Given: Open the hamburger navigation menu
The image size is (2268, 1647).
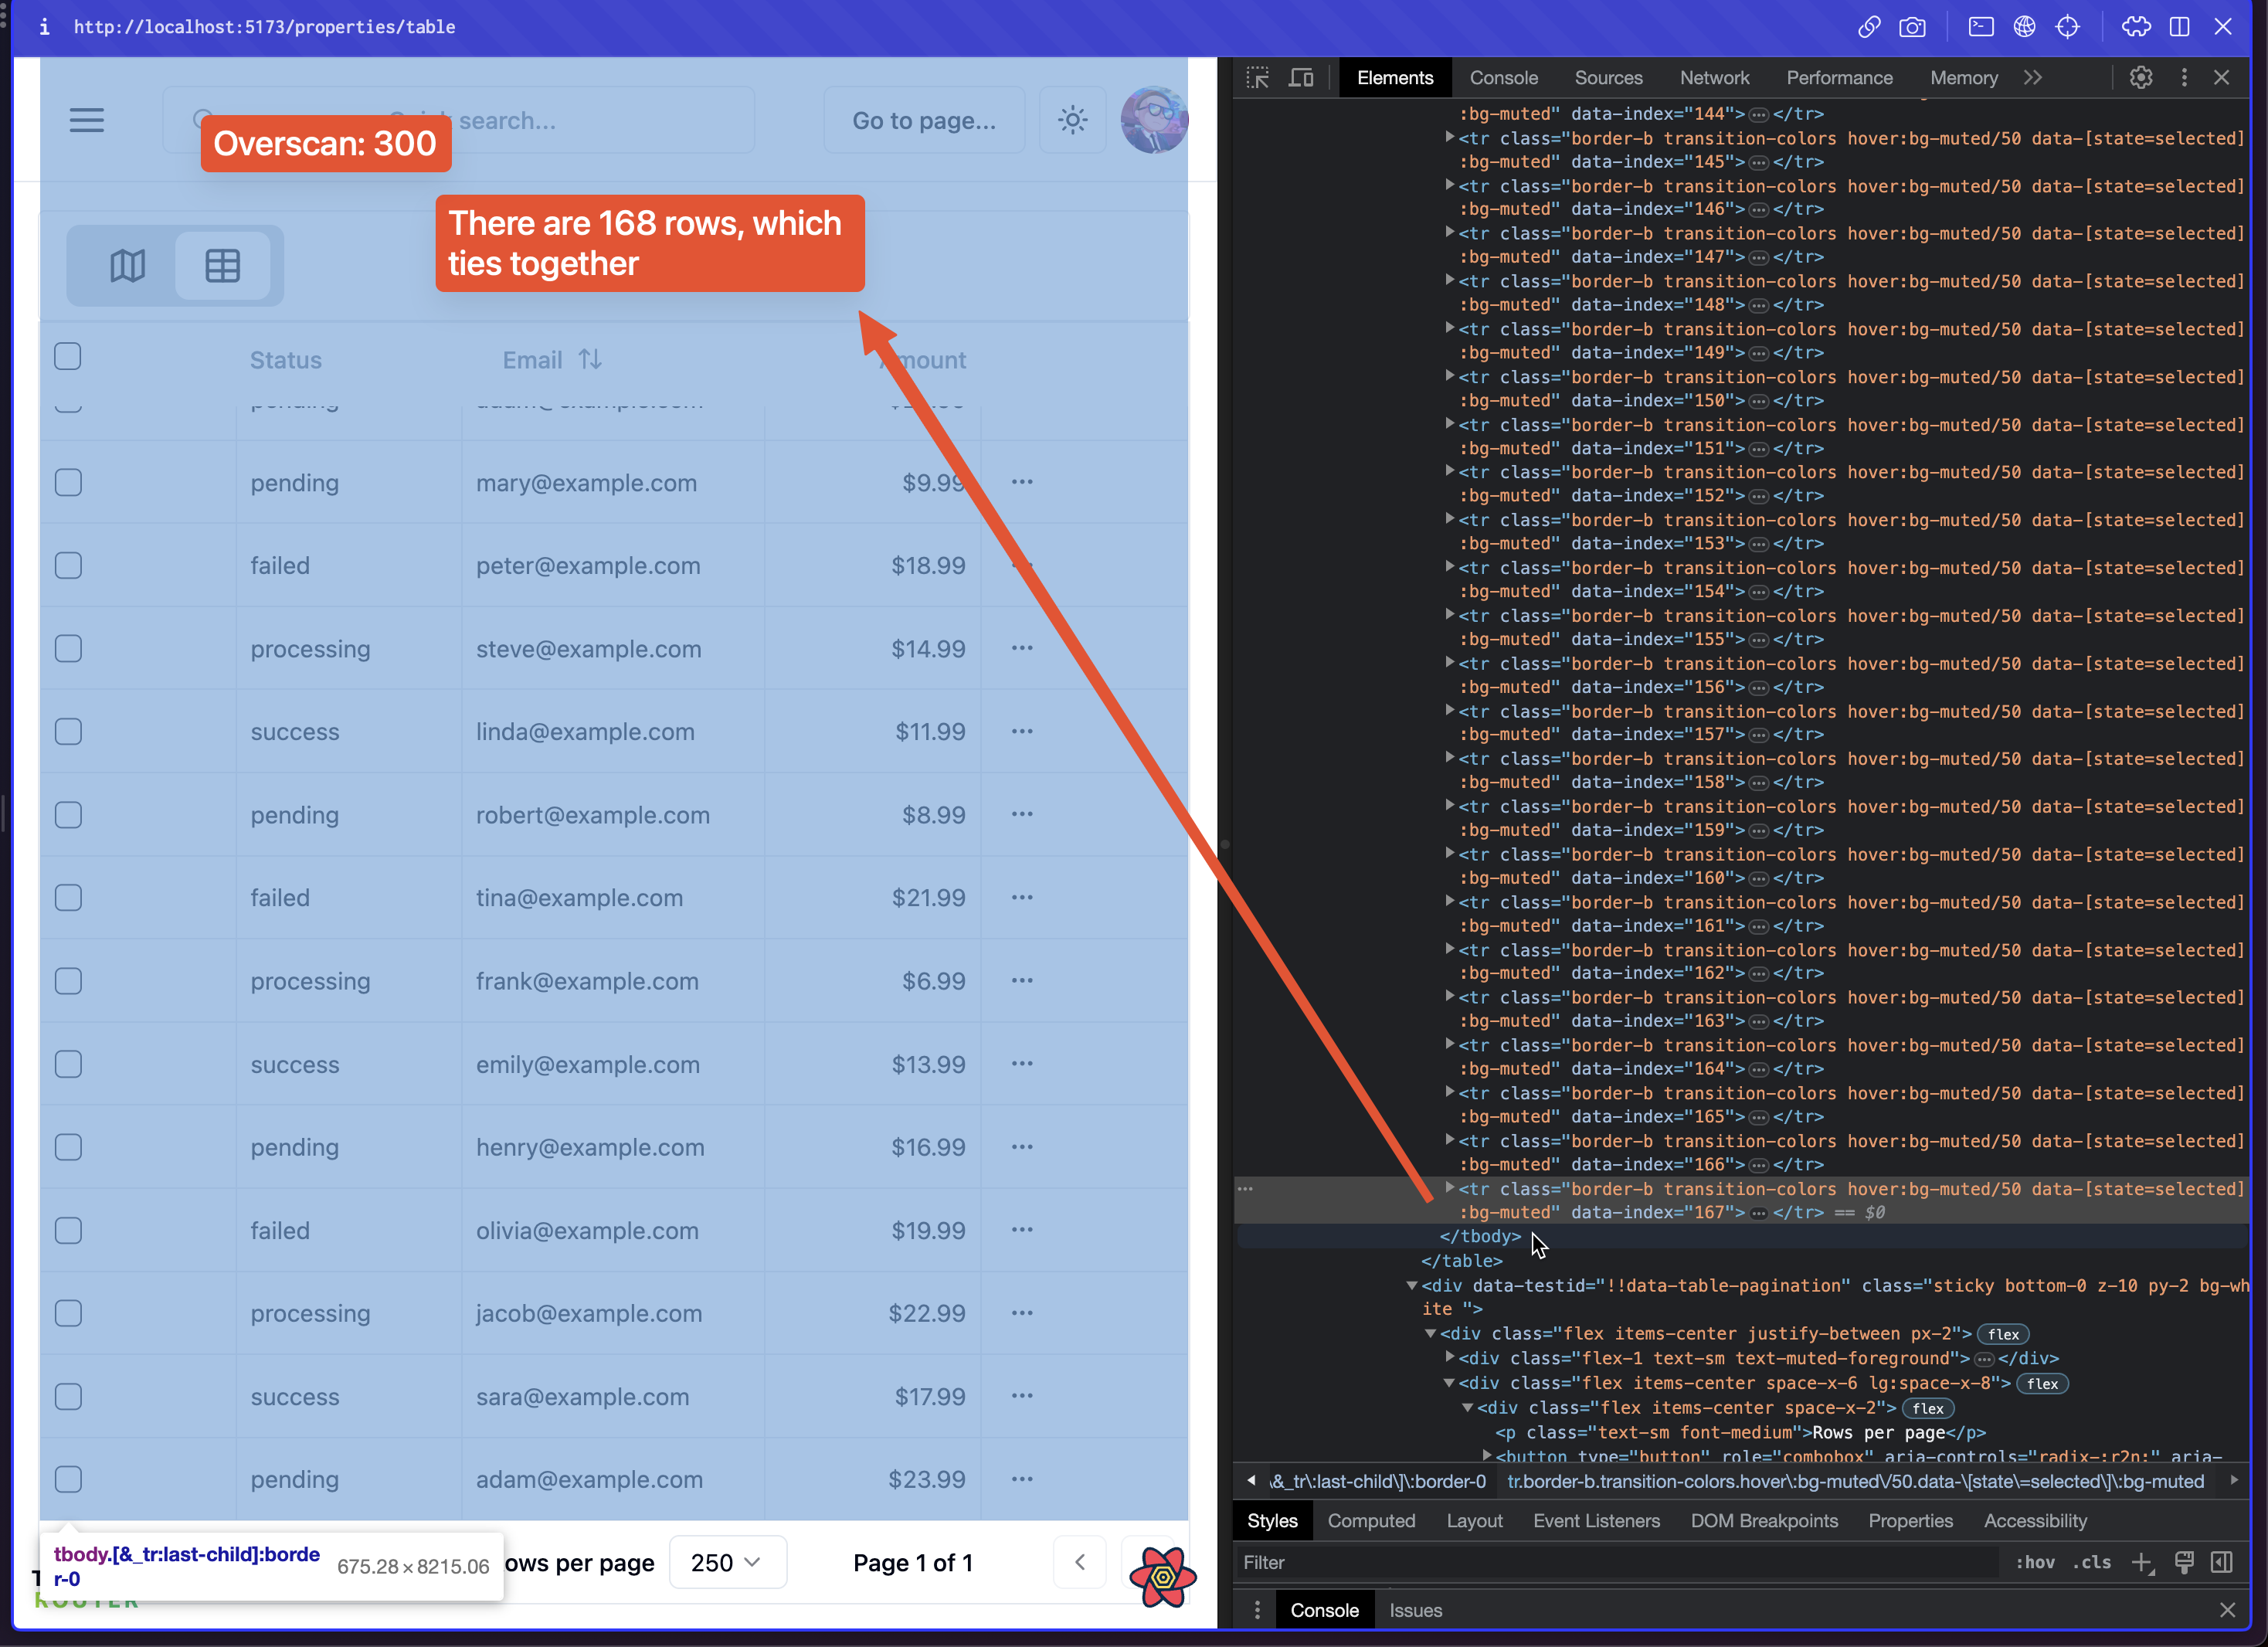Looking at the screenshot, I should (x=87, y=120).
